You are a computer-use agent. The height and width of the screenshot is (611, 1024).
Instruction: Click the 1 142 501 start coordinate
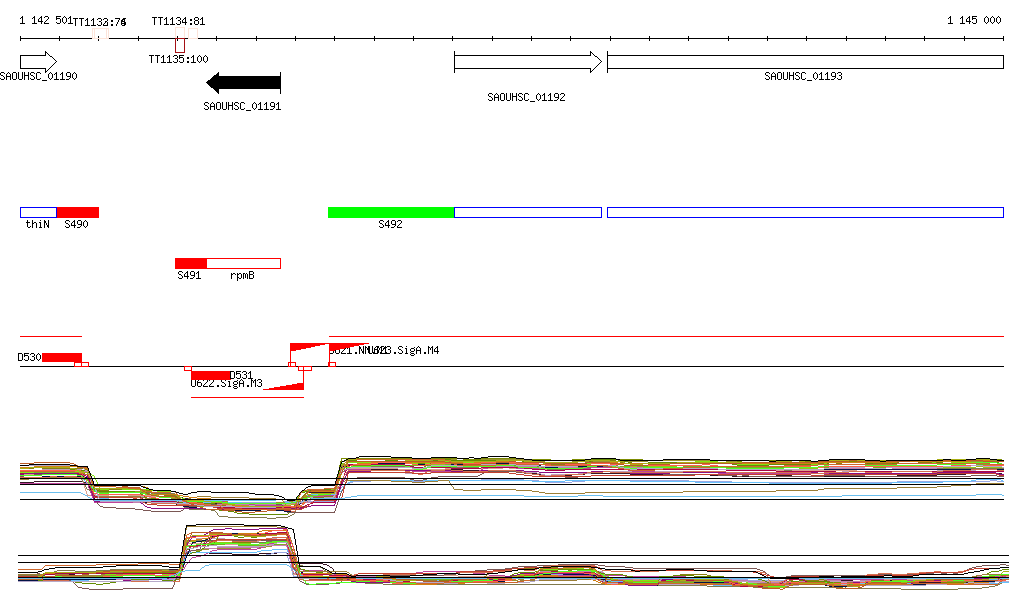pyautogui.click(x=45, y=20)
